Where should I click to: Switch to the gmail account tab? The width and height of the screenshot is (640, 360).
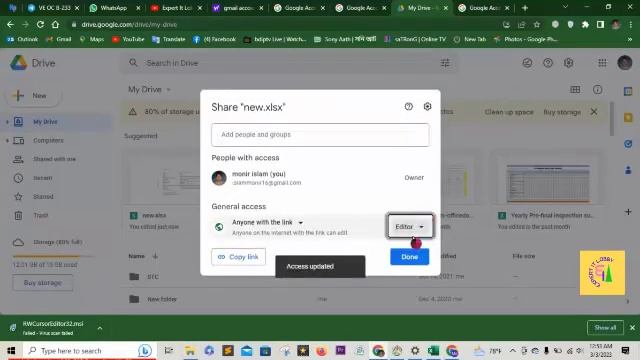coord(238,8)
